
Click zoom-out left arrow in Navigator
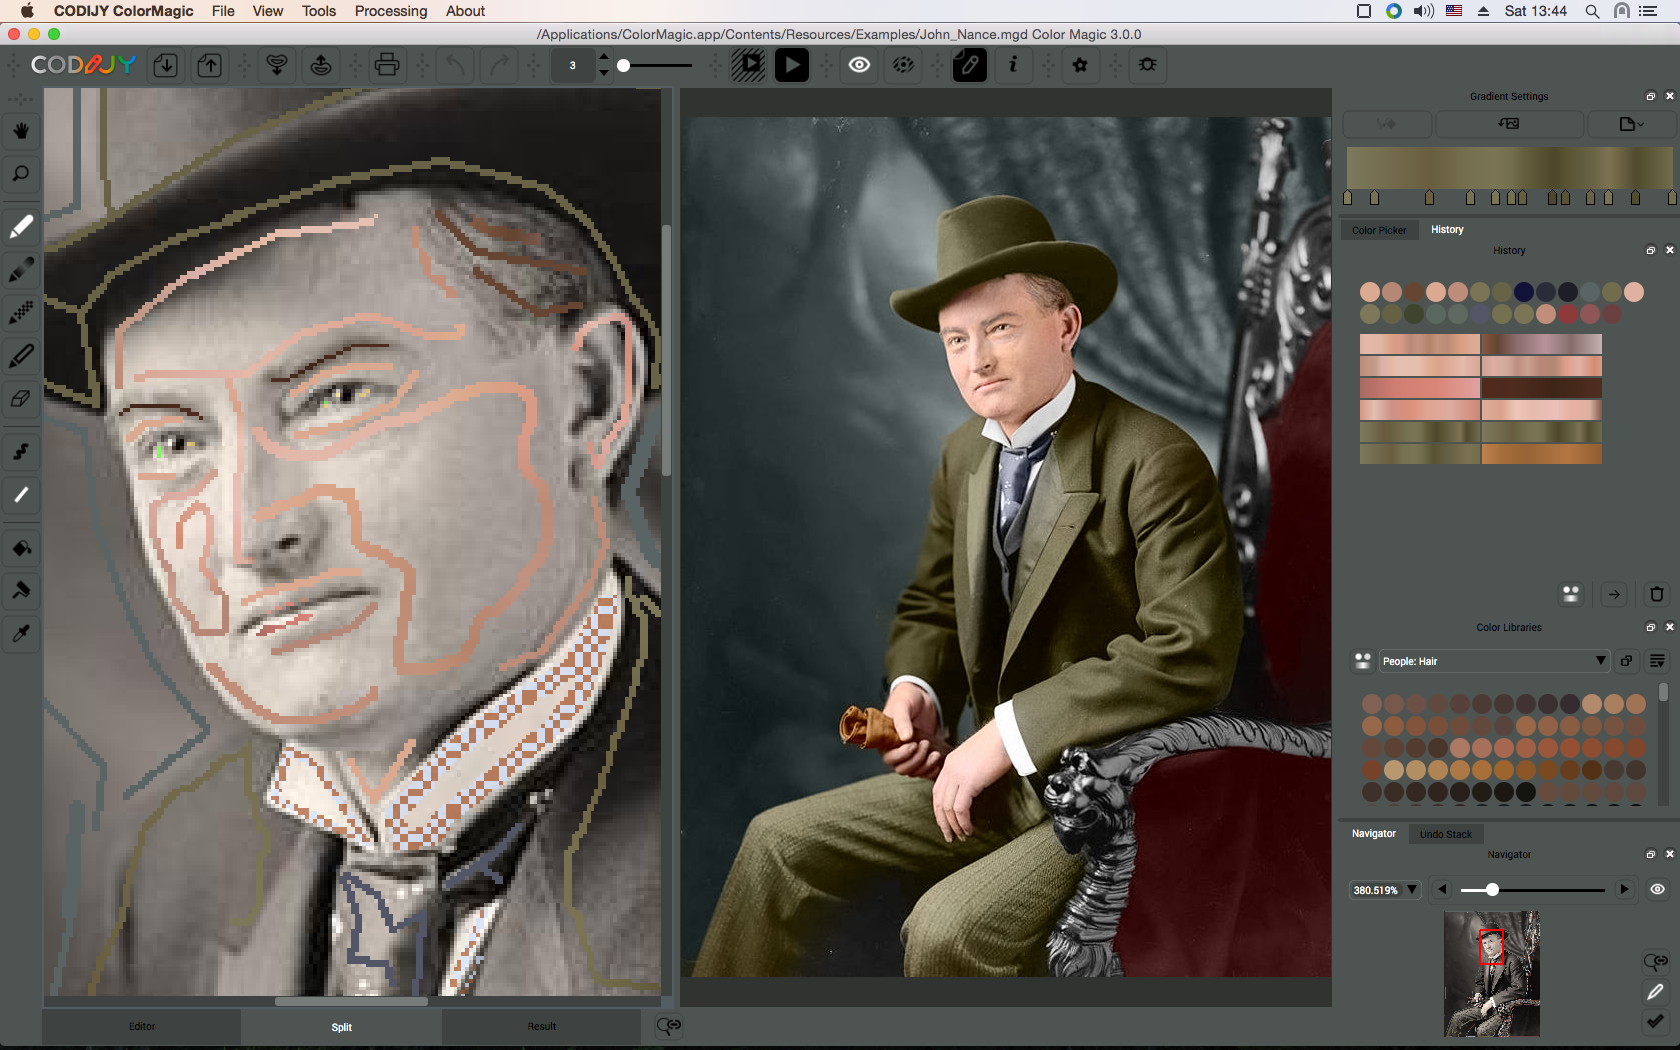1442,889
